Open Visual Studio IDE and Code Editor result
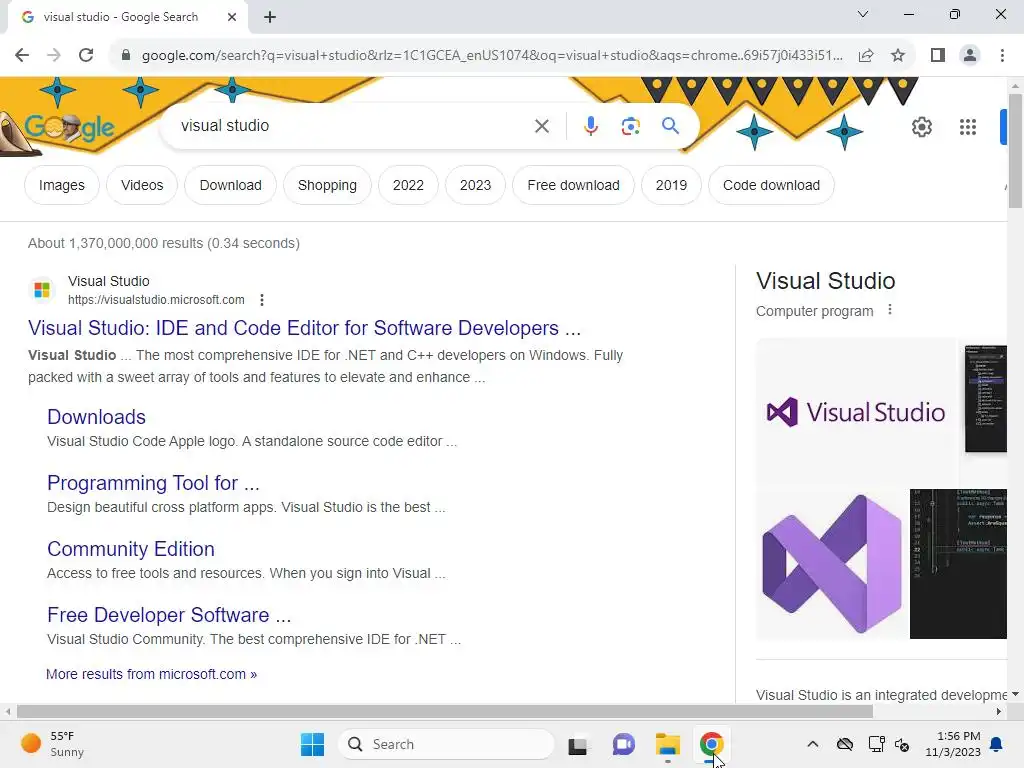The width and height of the screenshot is (1024, 768). pyautogui.click(x=304, y=328)
